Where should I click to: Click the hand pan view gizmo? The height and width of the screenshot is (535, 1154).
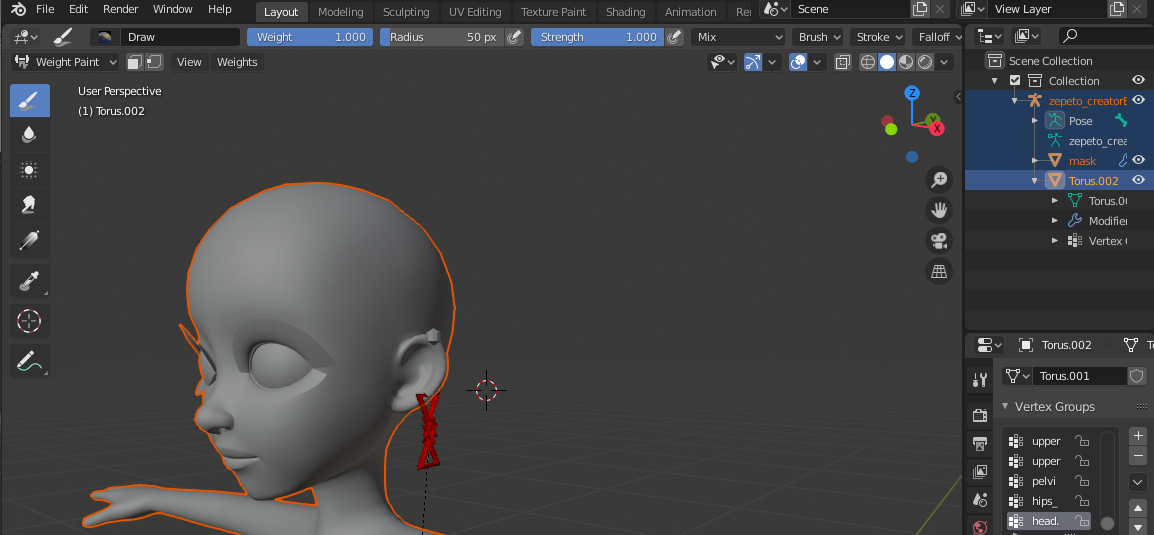click(939, 210)
